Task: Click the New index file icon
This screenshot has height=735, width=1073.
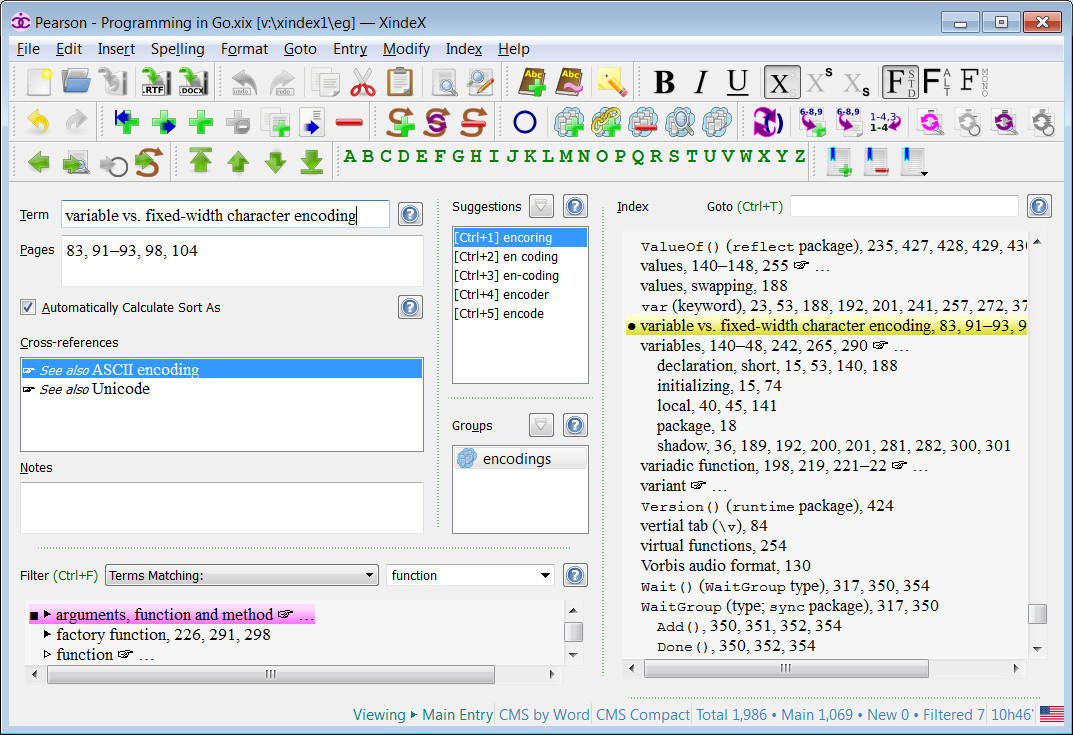Action: (39, 82)
